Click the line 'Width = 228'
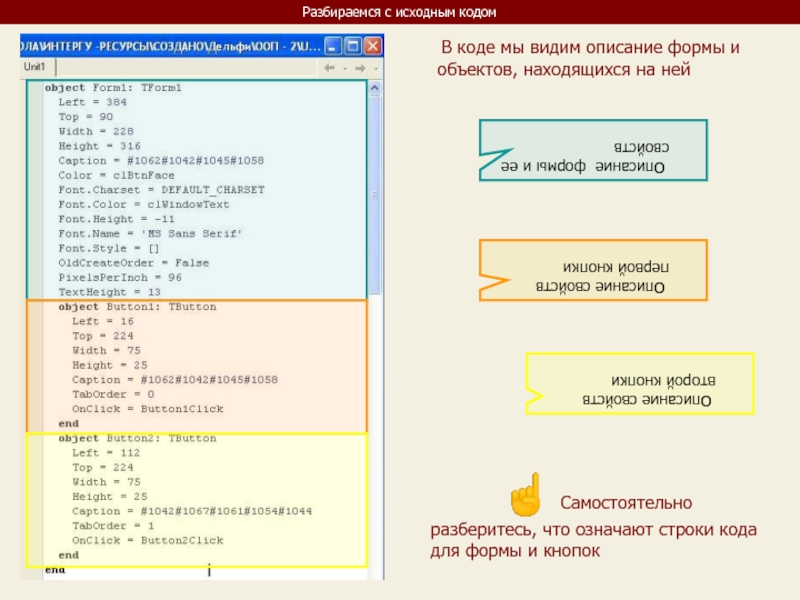Image resolution: width=800 pixels, height=600 pixels. 96,132
